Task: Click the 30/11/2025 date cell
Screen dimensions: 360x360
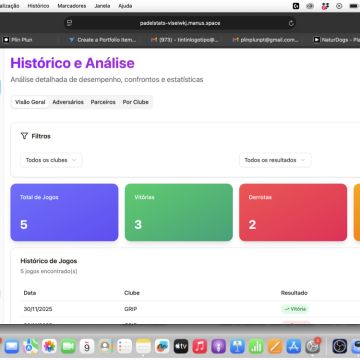Action: pyautogui.click(x=38, y=309)
